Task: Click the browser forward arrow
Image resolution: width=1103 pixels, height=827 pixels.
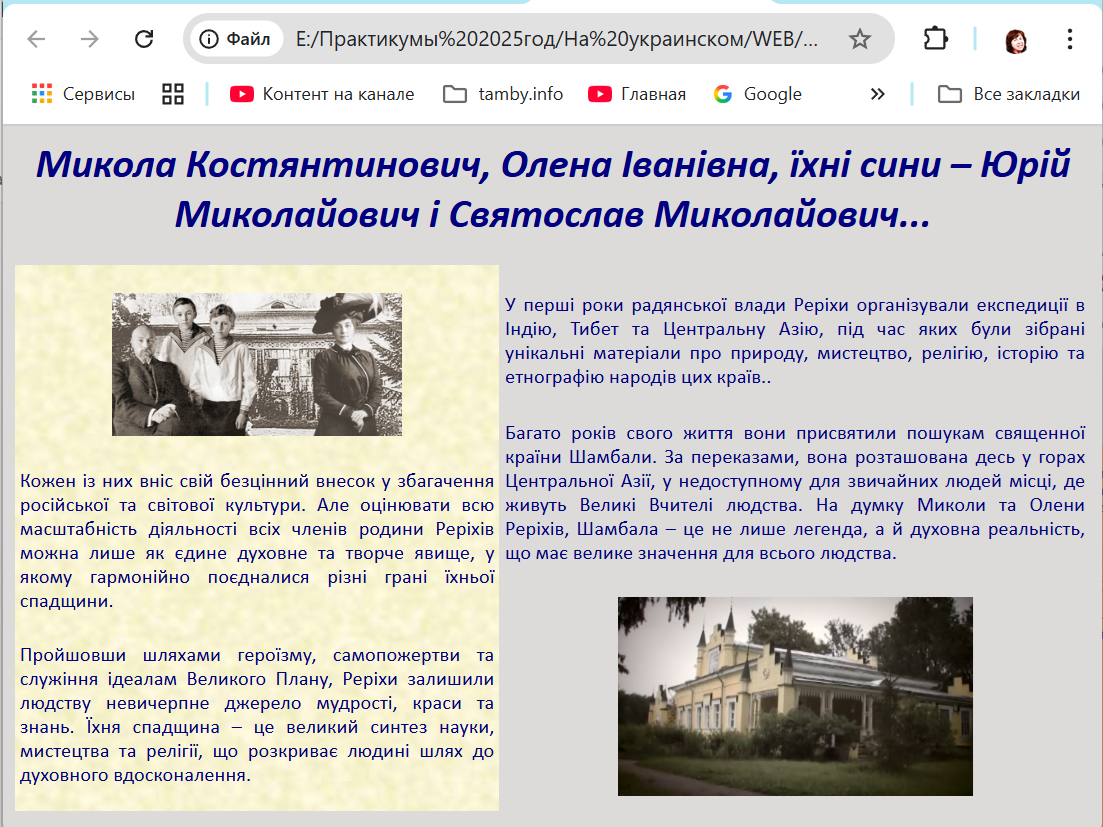Action: click(x=90, y=39)
